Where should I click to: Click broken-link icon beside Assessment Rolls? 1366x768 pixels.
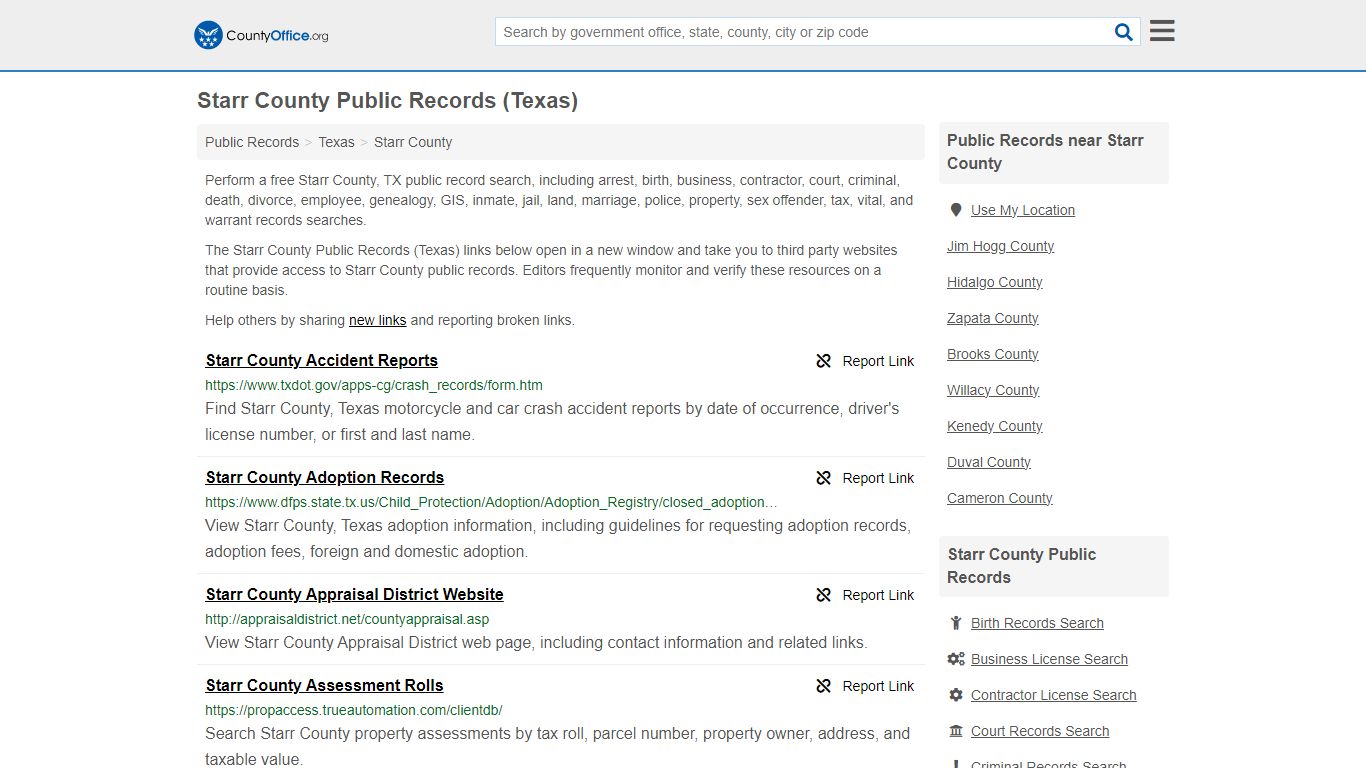pyautogui.click(x=823, y=686)
